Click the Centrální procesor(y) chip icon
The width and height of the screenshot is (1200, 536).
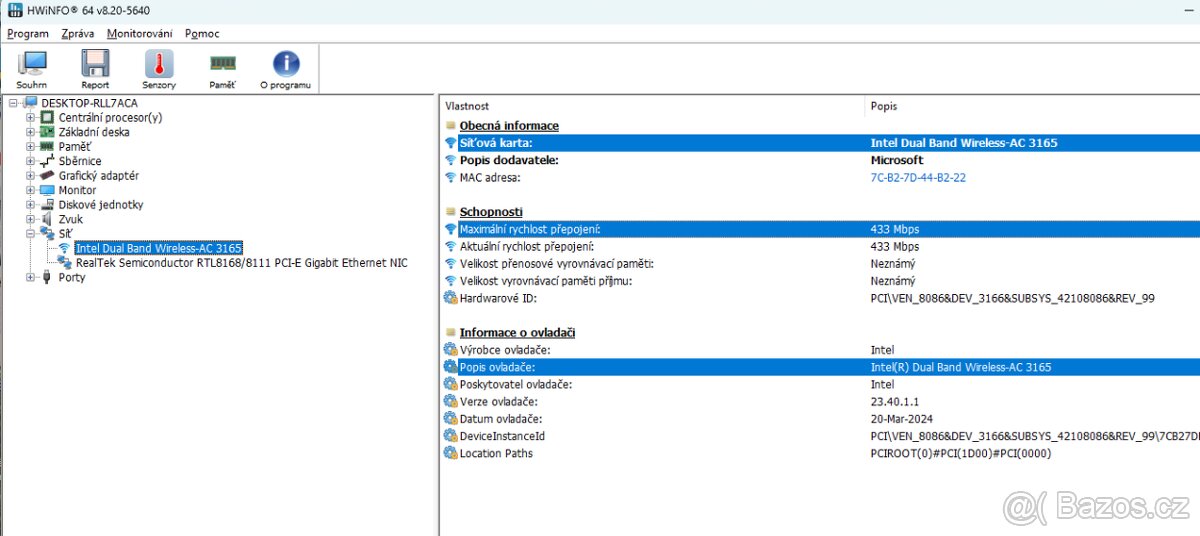pyautogui.click(x=47, y=117)
